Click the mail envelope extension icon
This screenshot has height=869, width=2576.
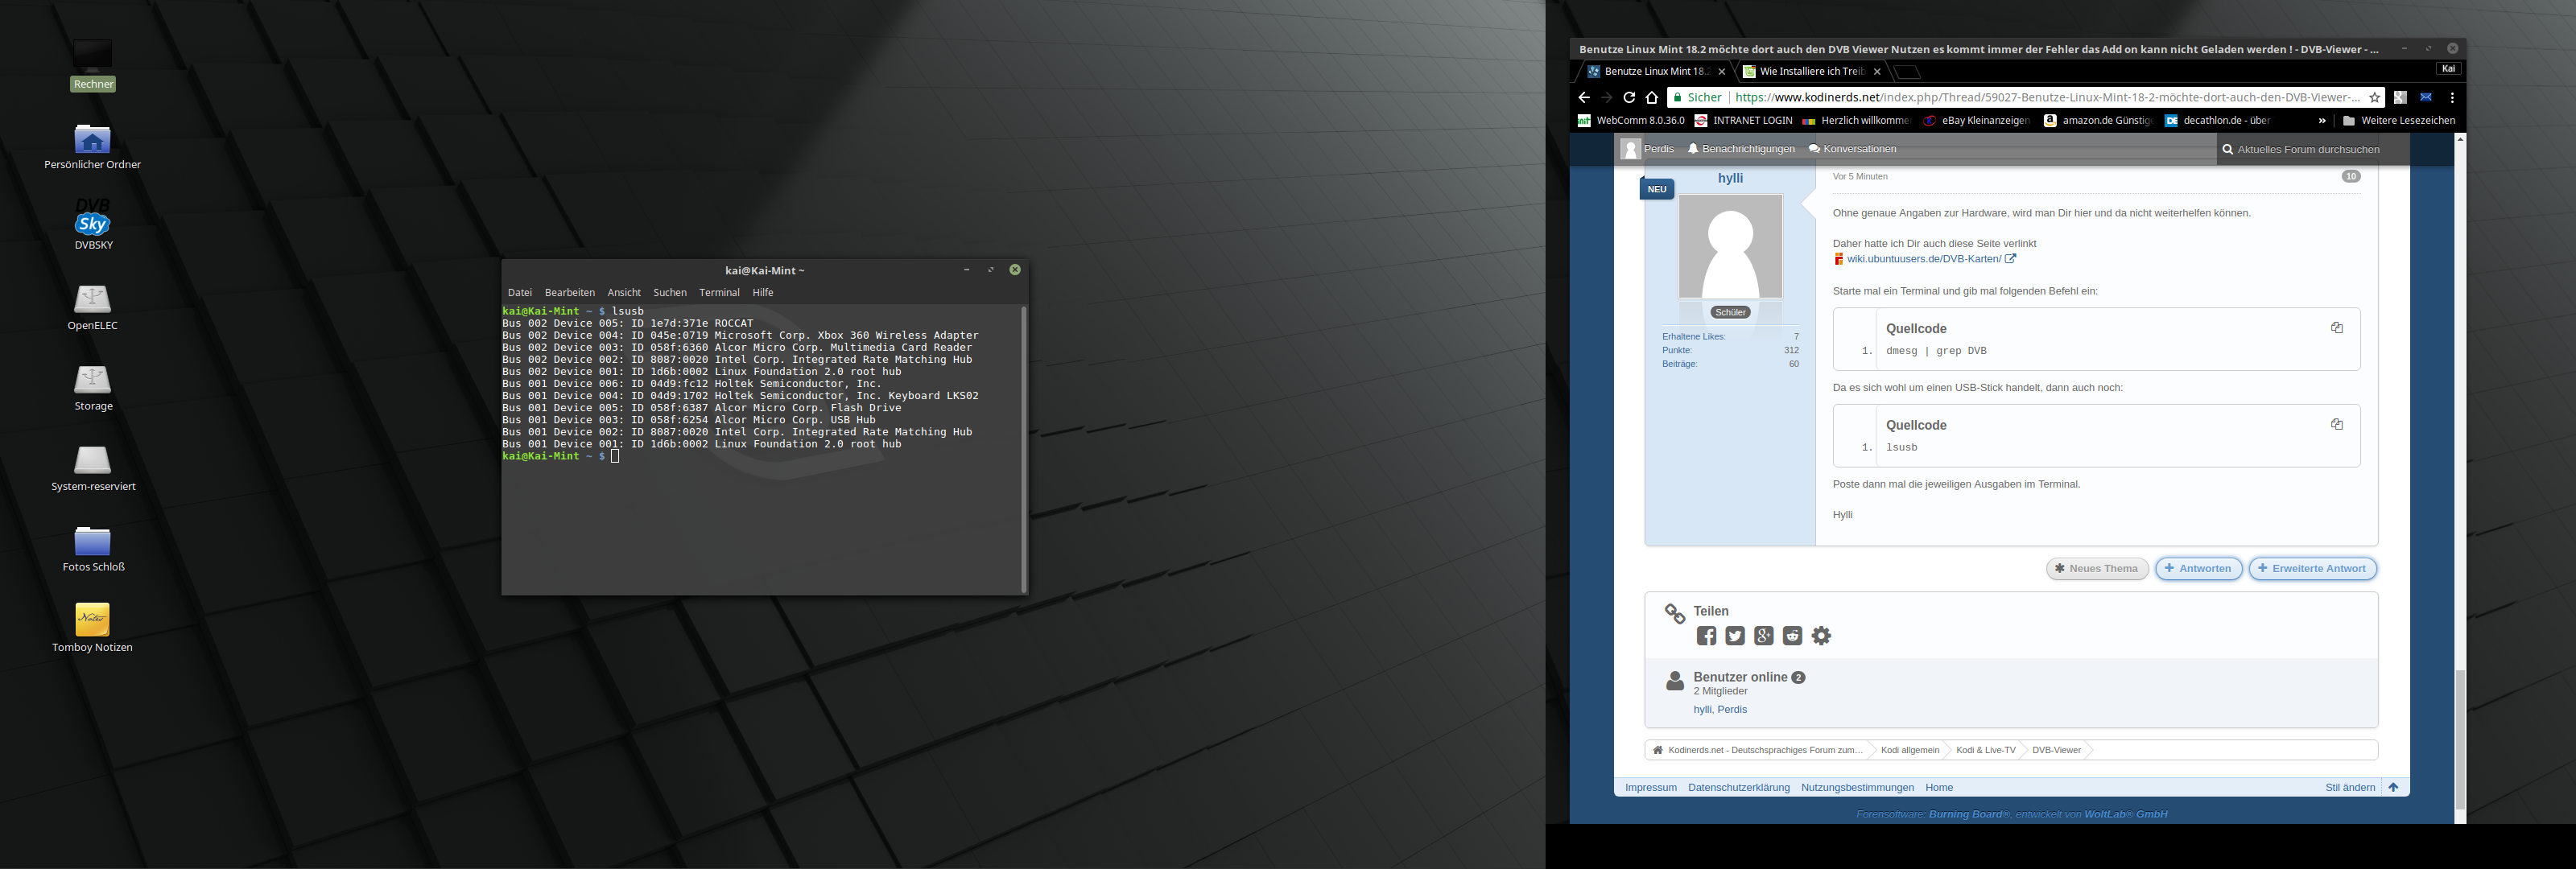2426,97
